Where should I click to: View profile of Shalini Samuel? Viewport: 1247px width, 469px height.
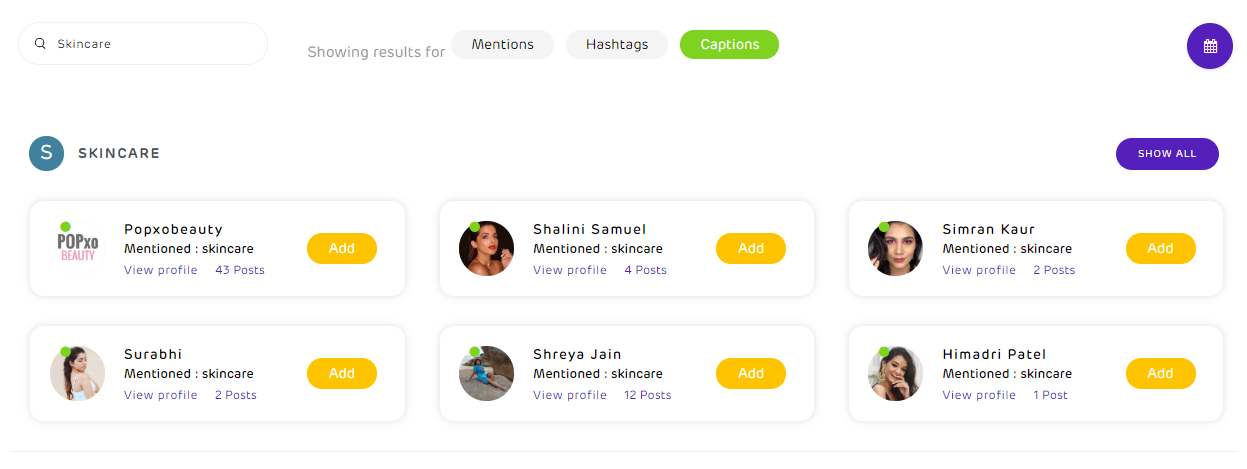(569, 270)
